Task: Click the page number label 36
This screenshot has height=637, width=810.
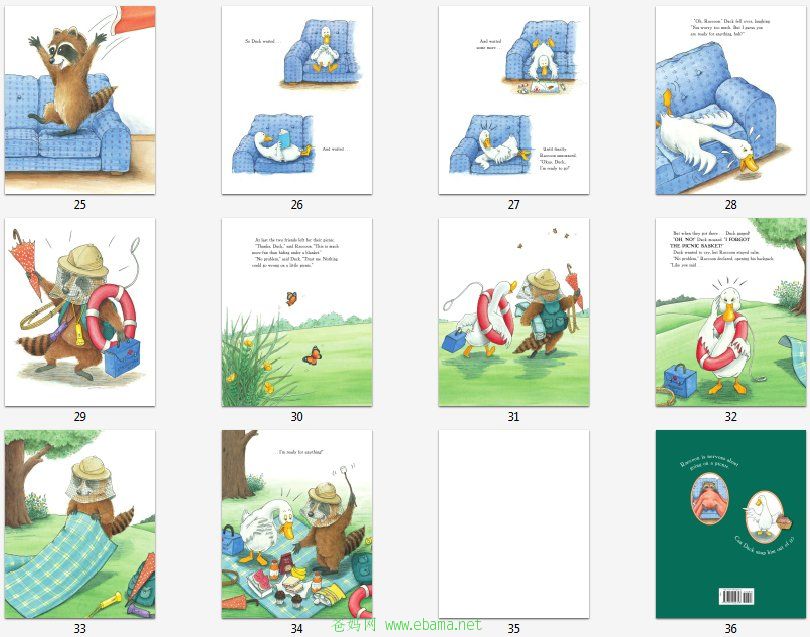Action: coord(730,629)
